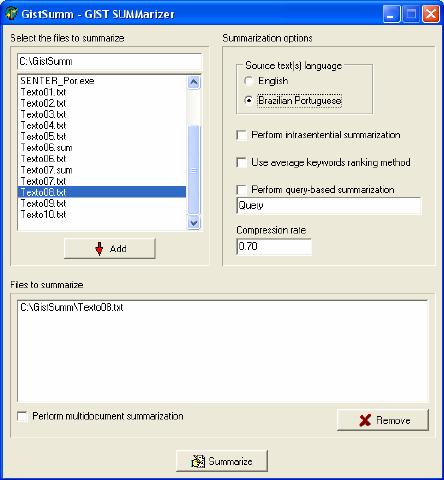Click the red X Remove icon
Screen dimensions: 444x480
click(365, 420)
